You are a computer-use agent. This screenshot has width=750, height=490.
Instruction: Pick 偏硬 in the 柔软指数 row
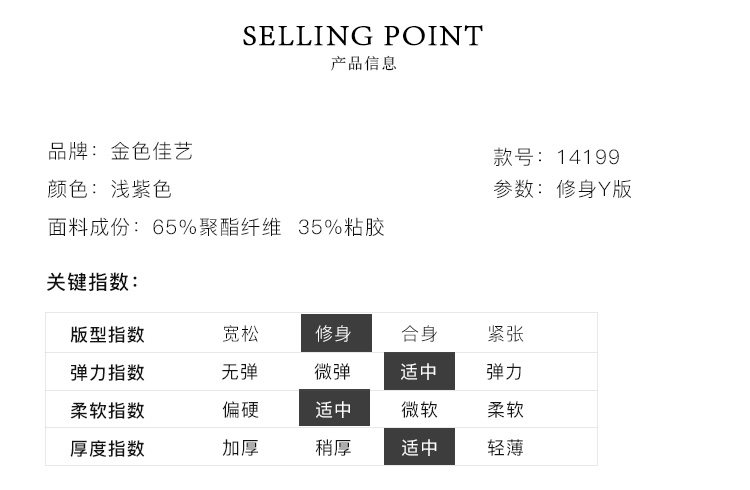pyautogui.click(x=240, y=410)
